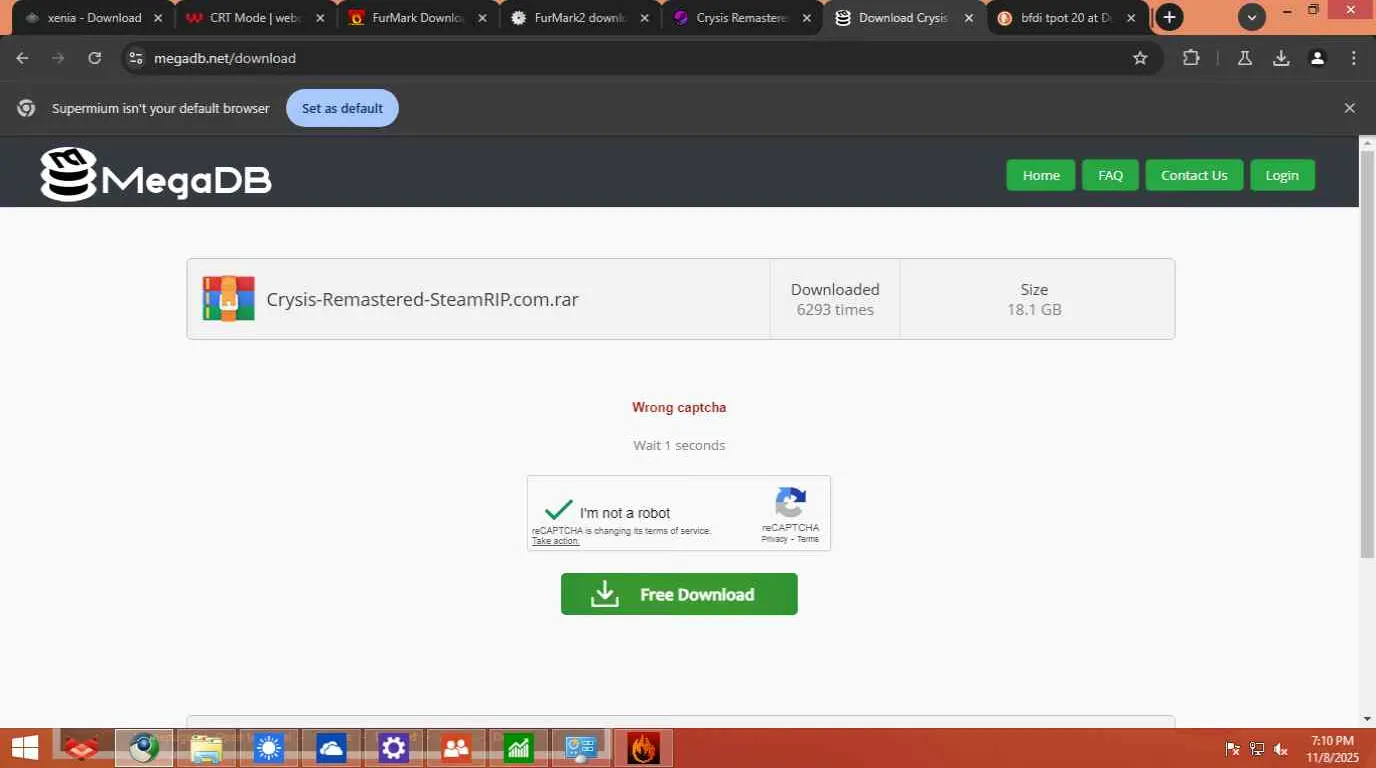Open OneDrive from the taskbar
The width and height of the screenshot is (1376, 768).
330,748
